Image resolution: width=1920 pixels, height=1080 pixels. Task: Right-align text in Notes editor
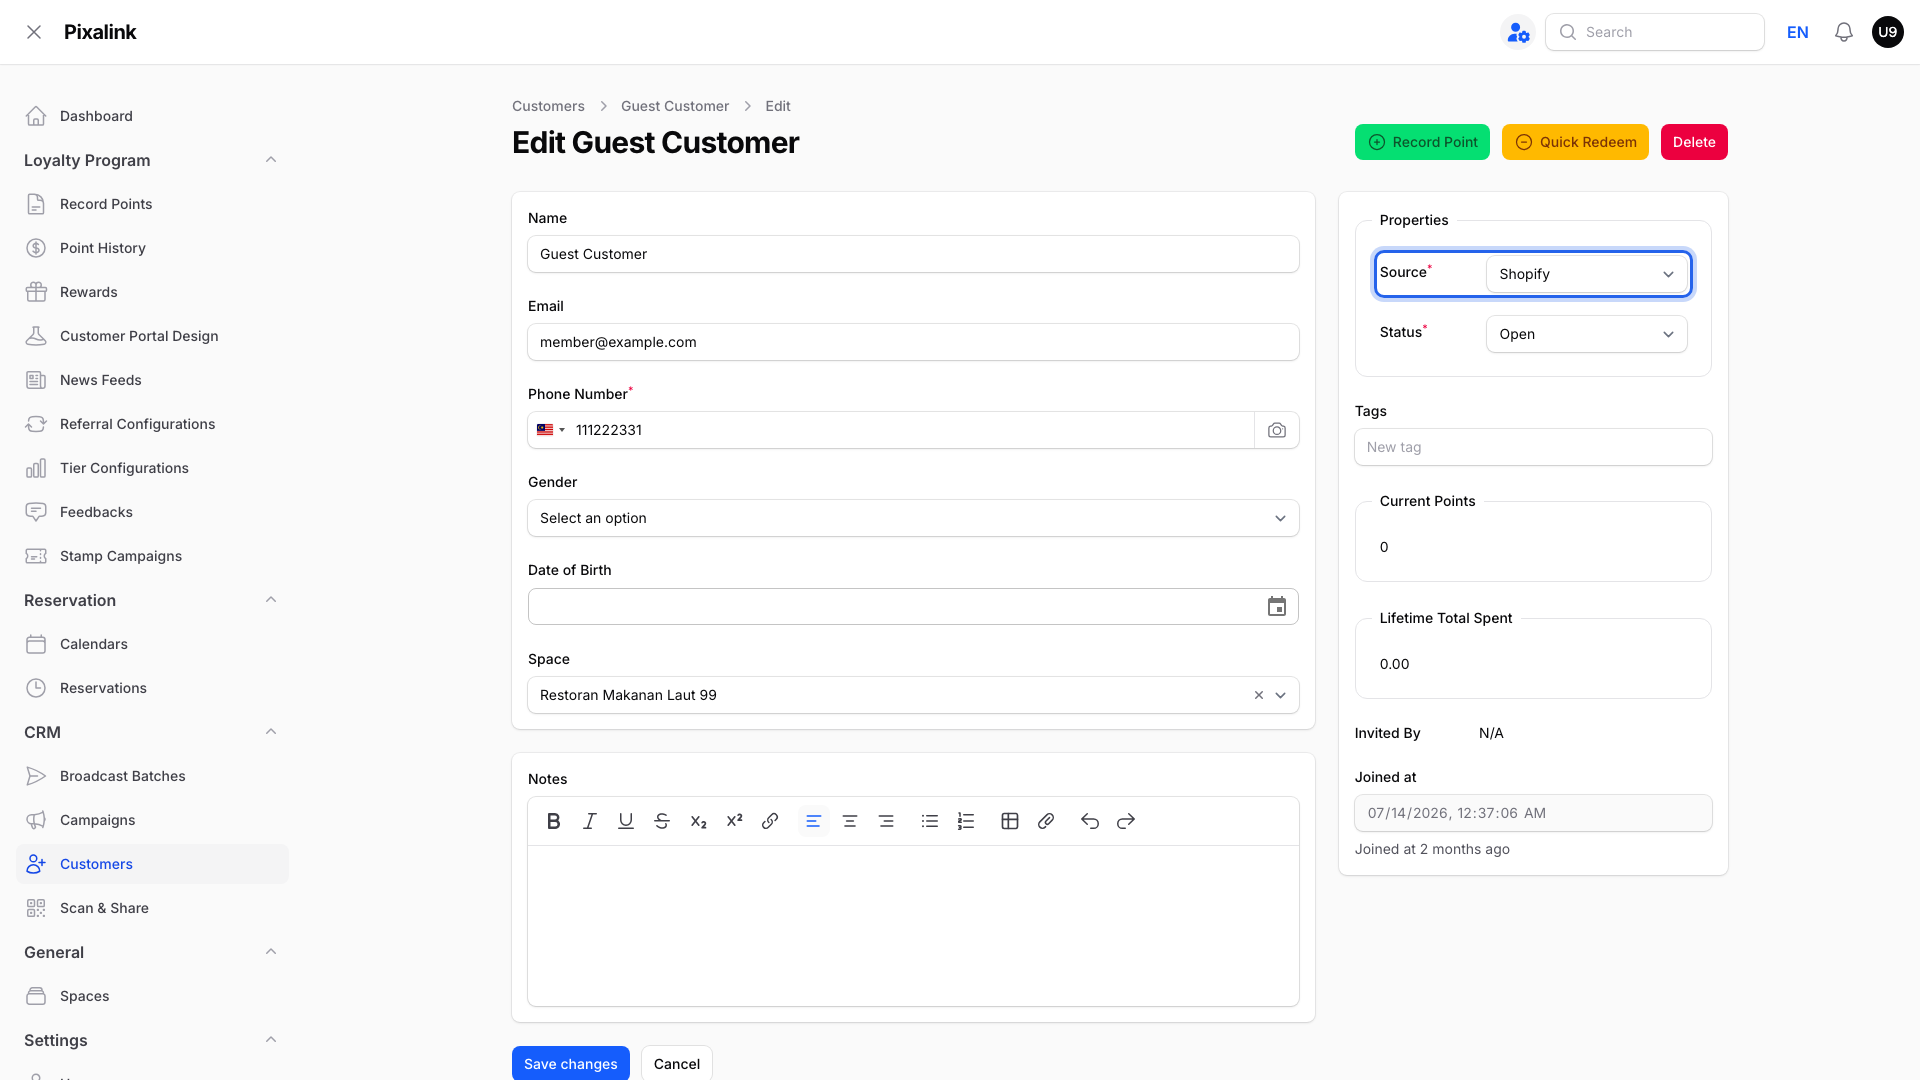click(x=886, y=821)
